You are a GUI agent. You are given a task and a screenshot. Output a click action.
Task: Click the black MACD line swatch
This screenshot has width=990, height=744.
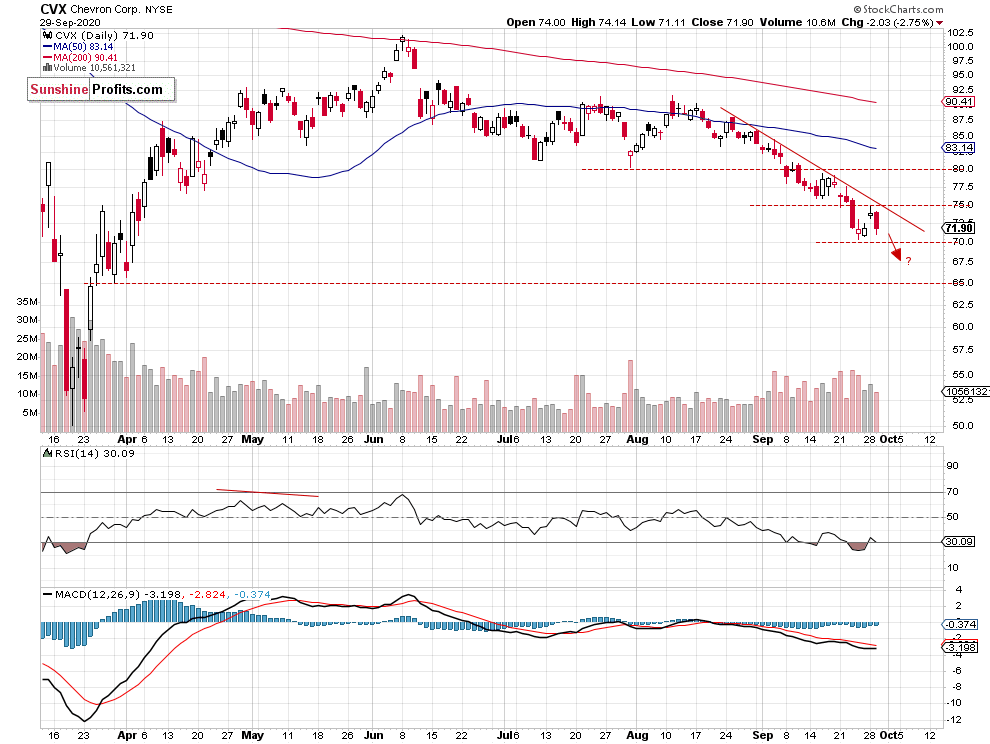(x=47, y=595)
